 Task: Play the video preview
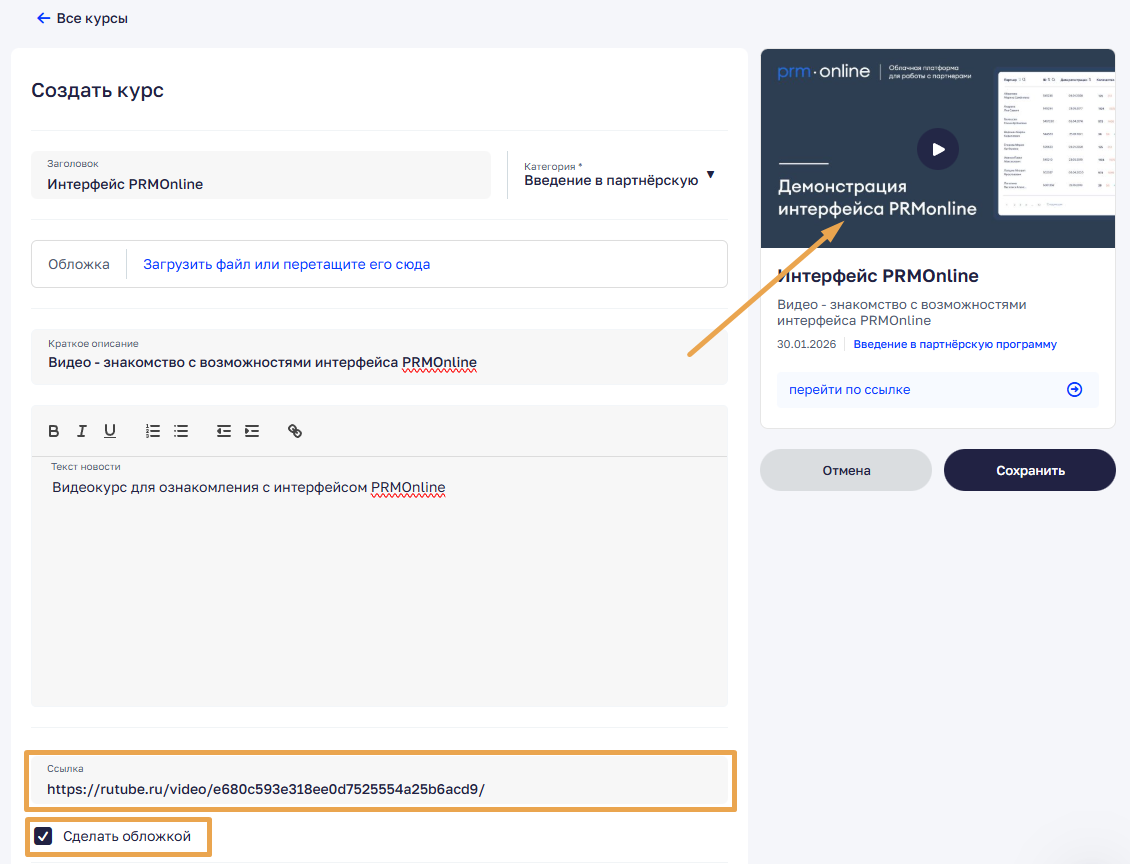(x=937, y=149)
